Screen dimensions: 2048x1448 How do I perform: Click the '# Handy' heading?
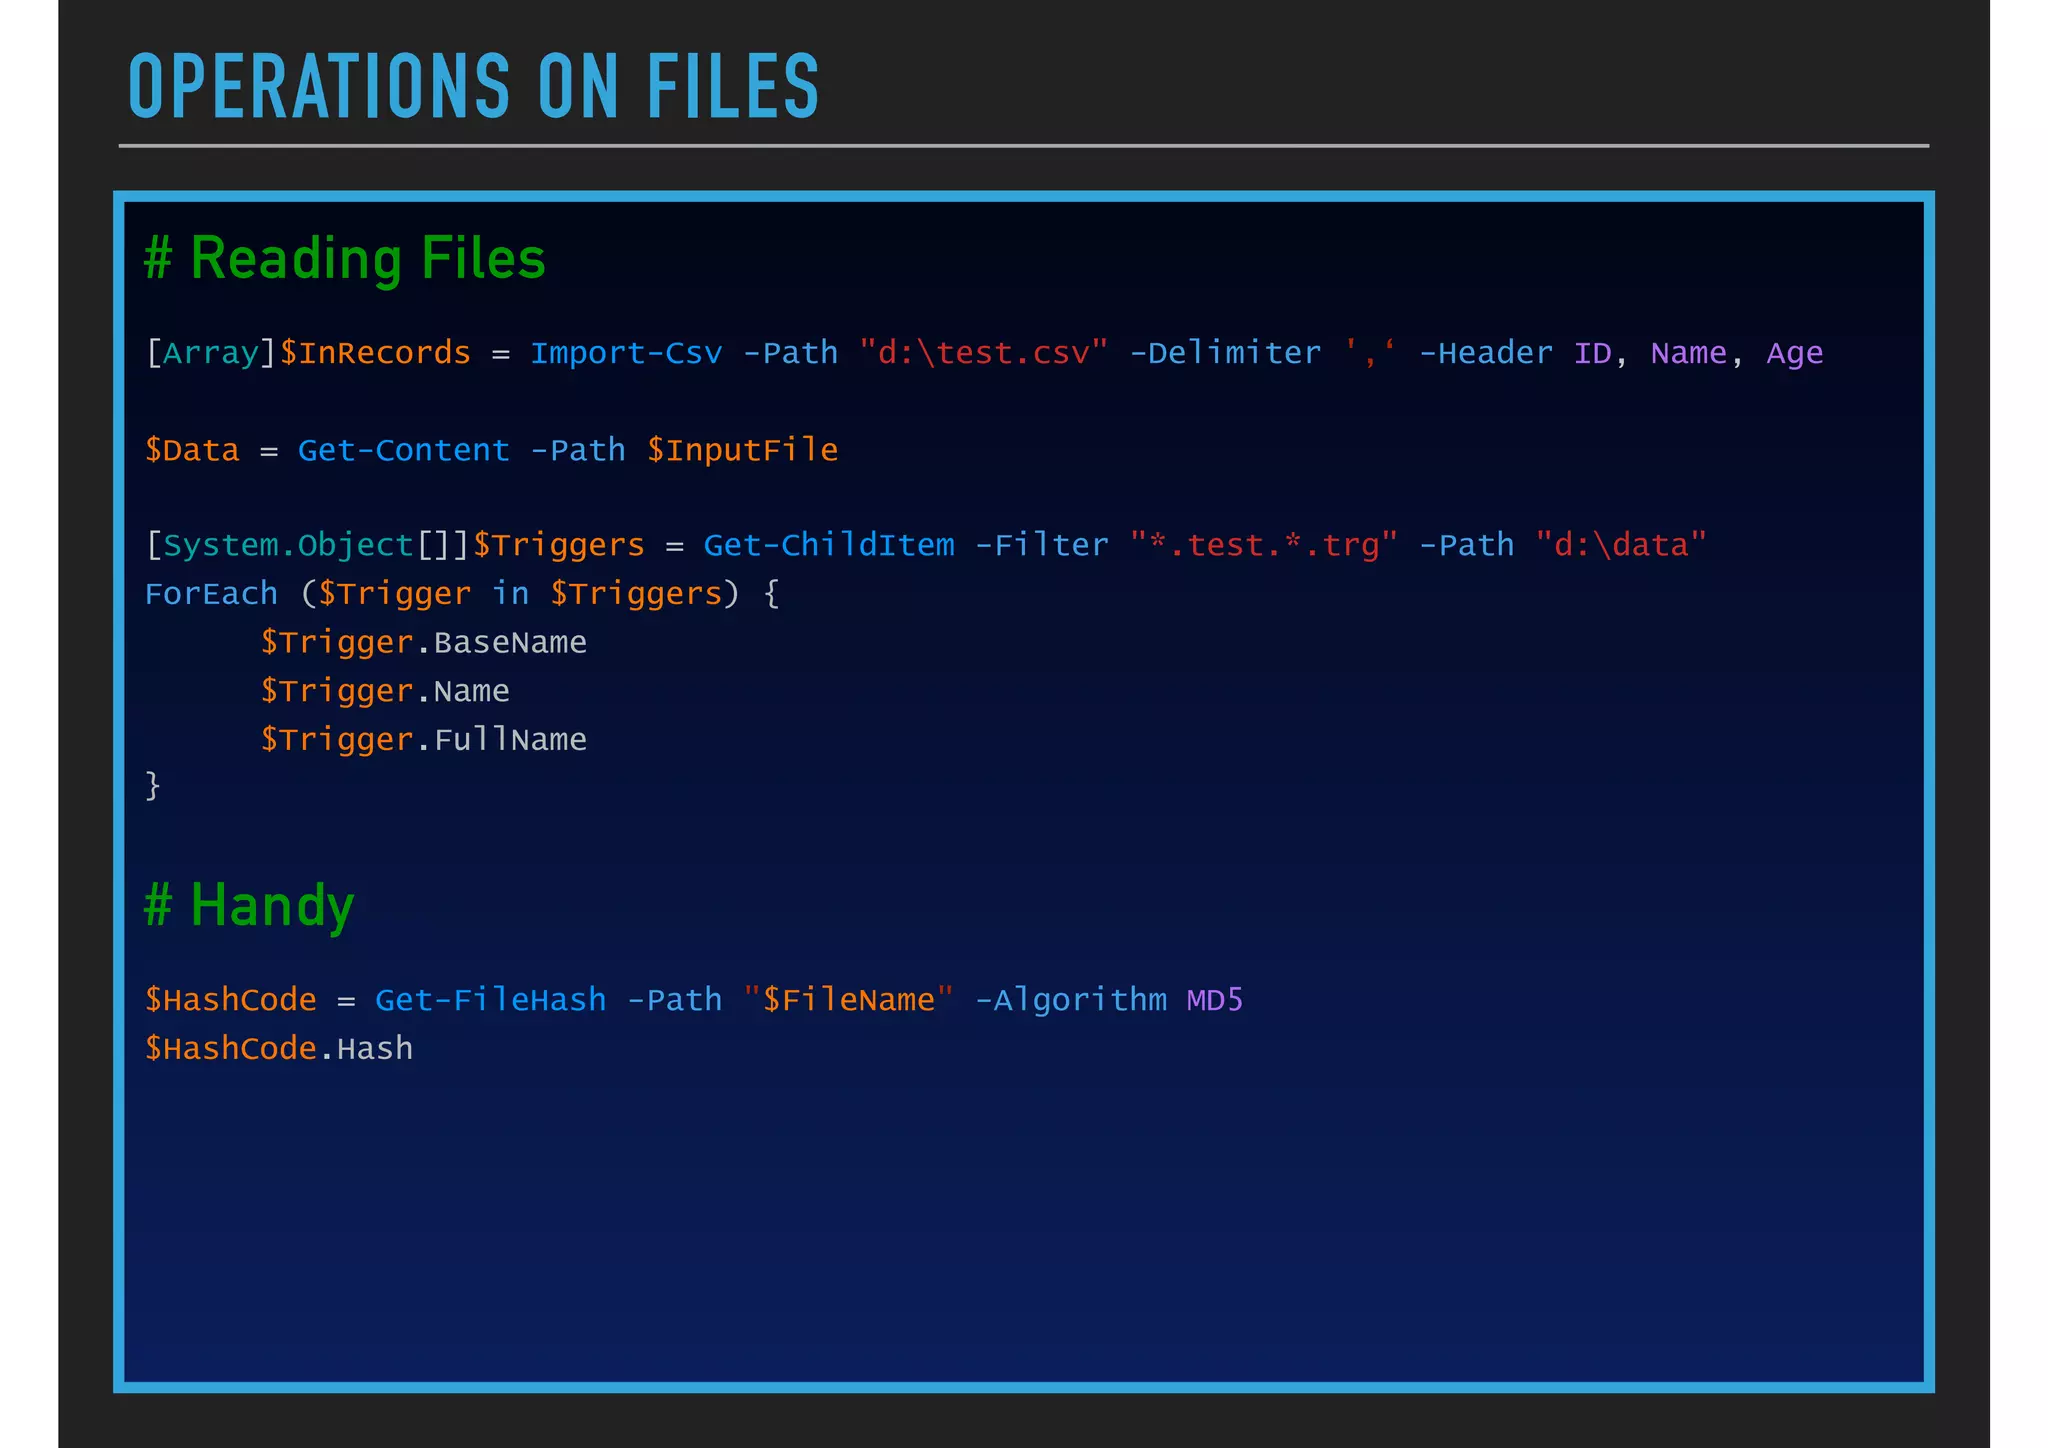point(249,906)
